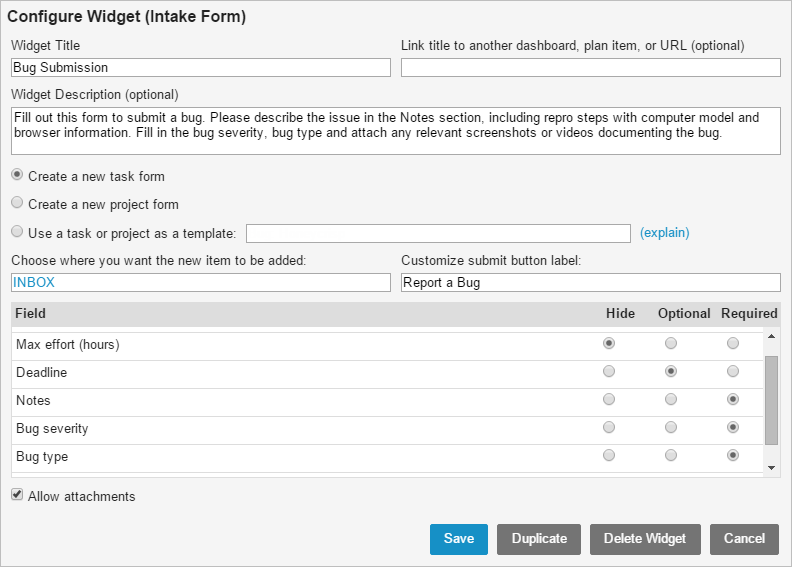Click the Save button
The image size is (792, 567).
(458, 539)
